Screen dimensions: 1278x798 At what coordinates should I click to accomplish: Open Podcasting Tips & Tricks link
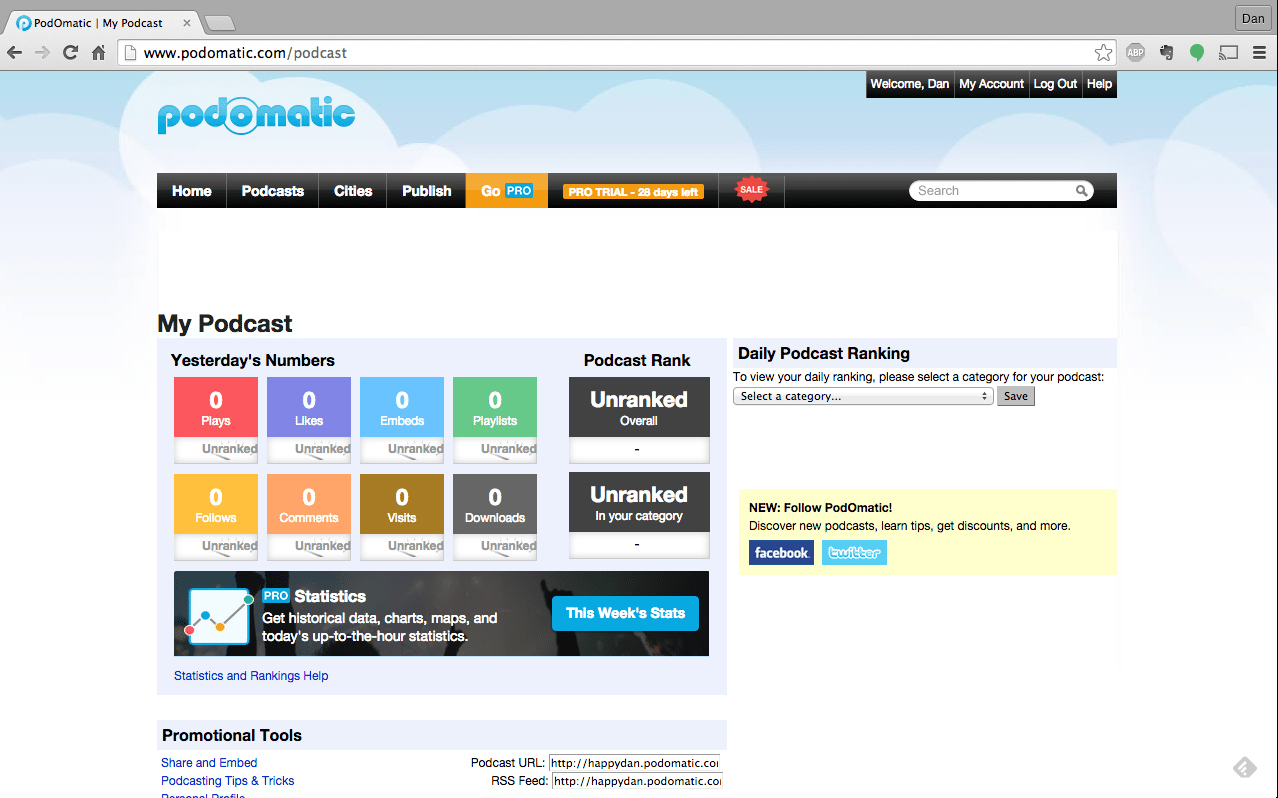[228, 781]
